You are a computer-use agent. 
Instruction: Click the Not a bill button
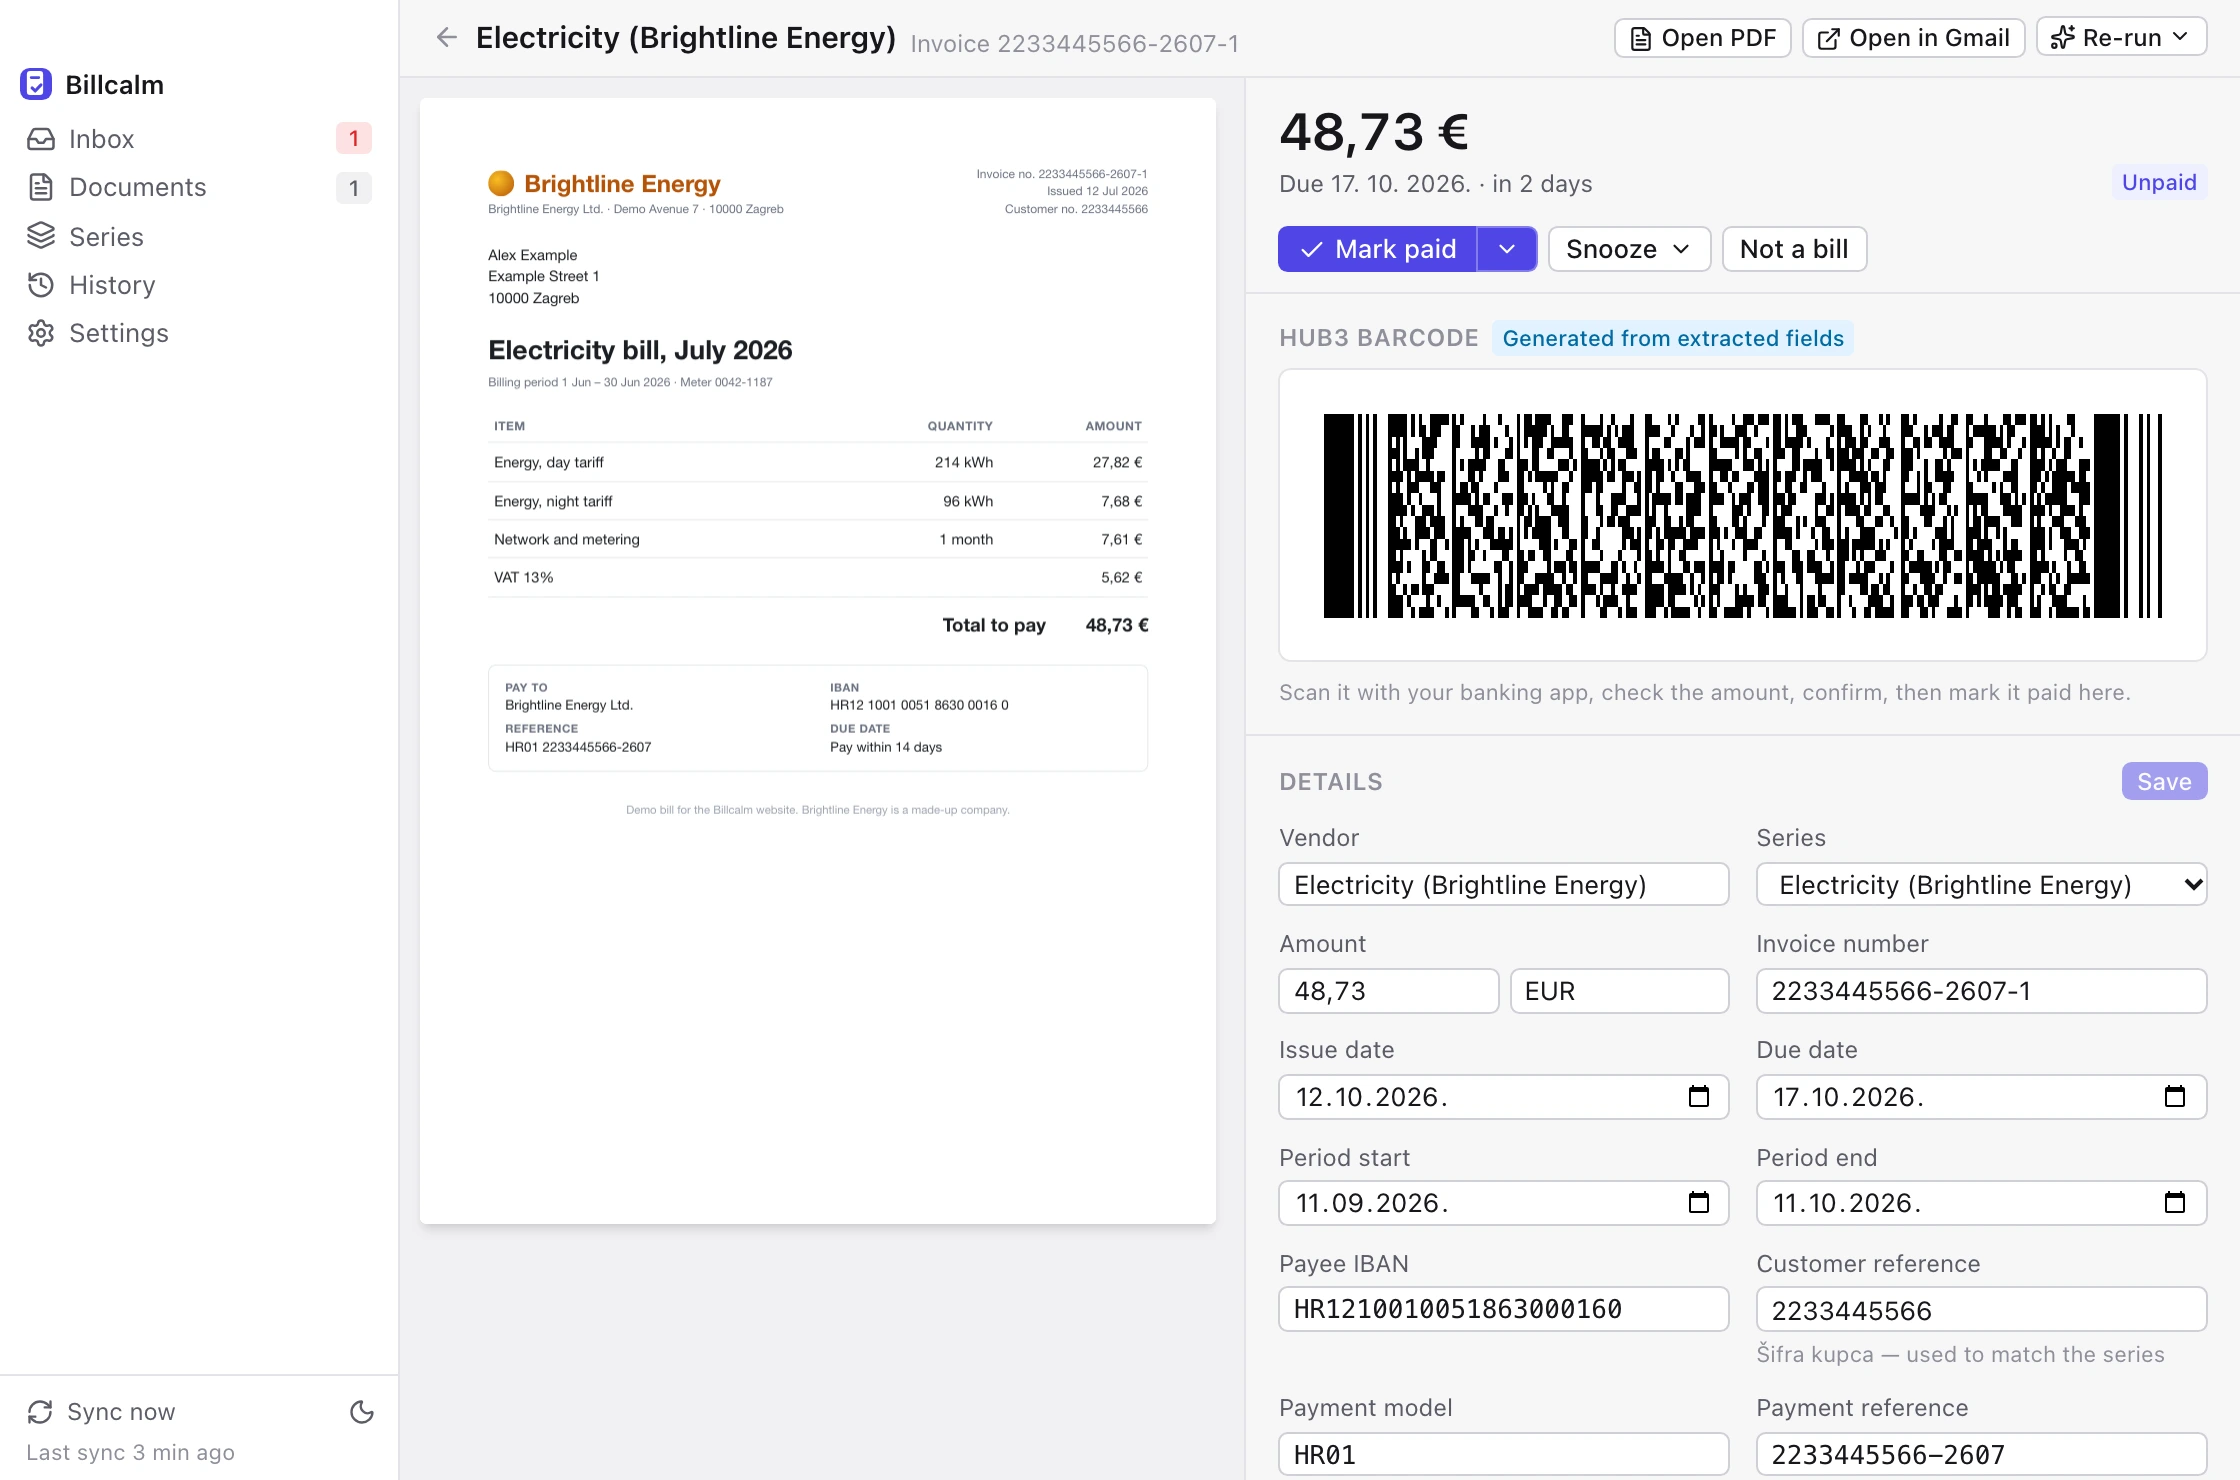click(1794, 249)
